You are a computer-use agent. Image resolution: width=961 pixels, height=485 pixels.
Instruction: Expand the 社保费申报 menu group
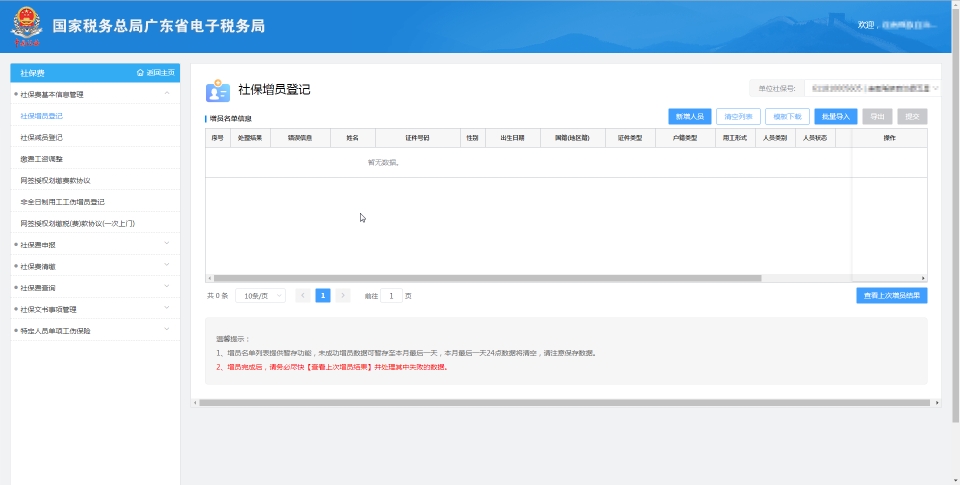coord(167,244)
